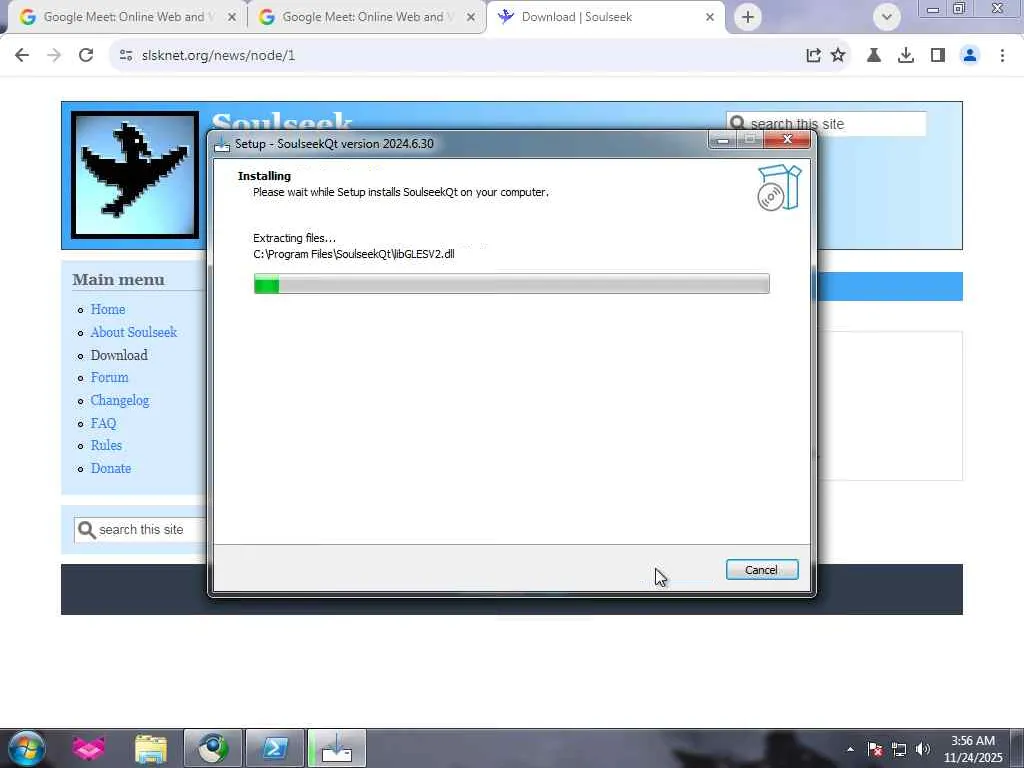
Task: Click the header search magnifier icon
Action: coord(737,123)
